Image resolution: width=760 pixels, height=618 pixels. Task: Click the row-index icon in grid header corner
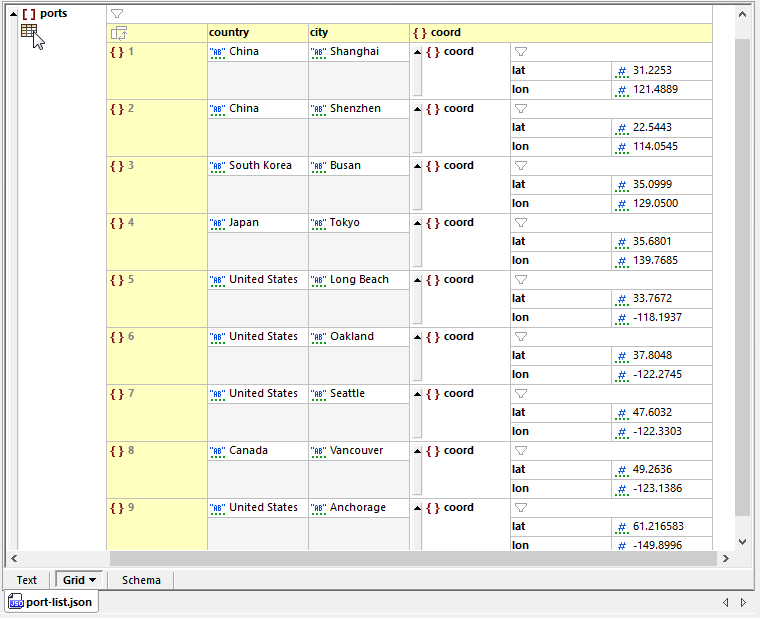pos(118,33)
